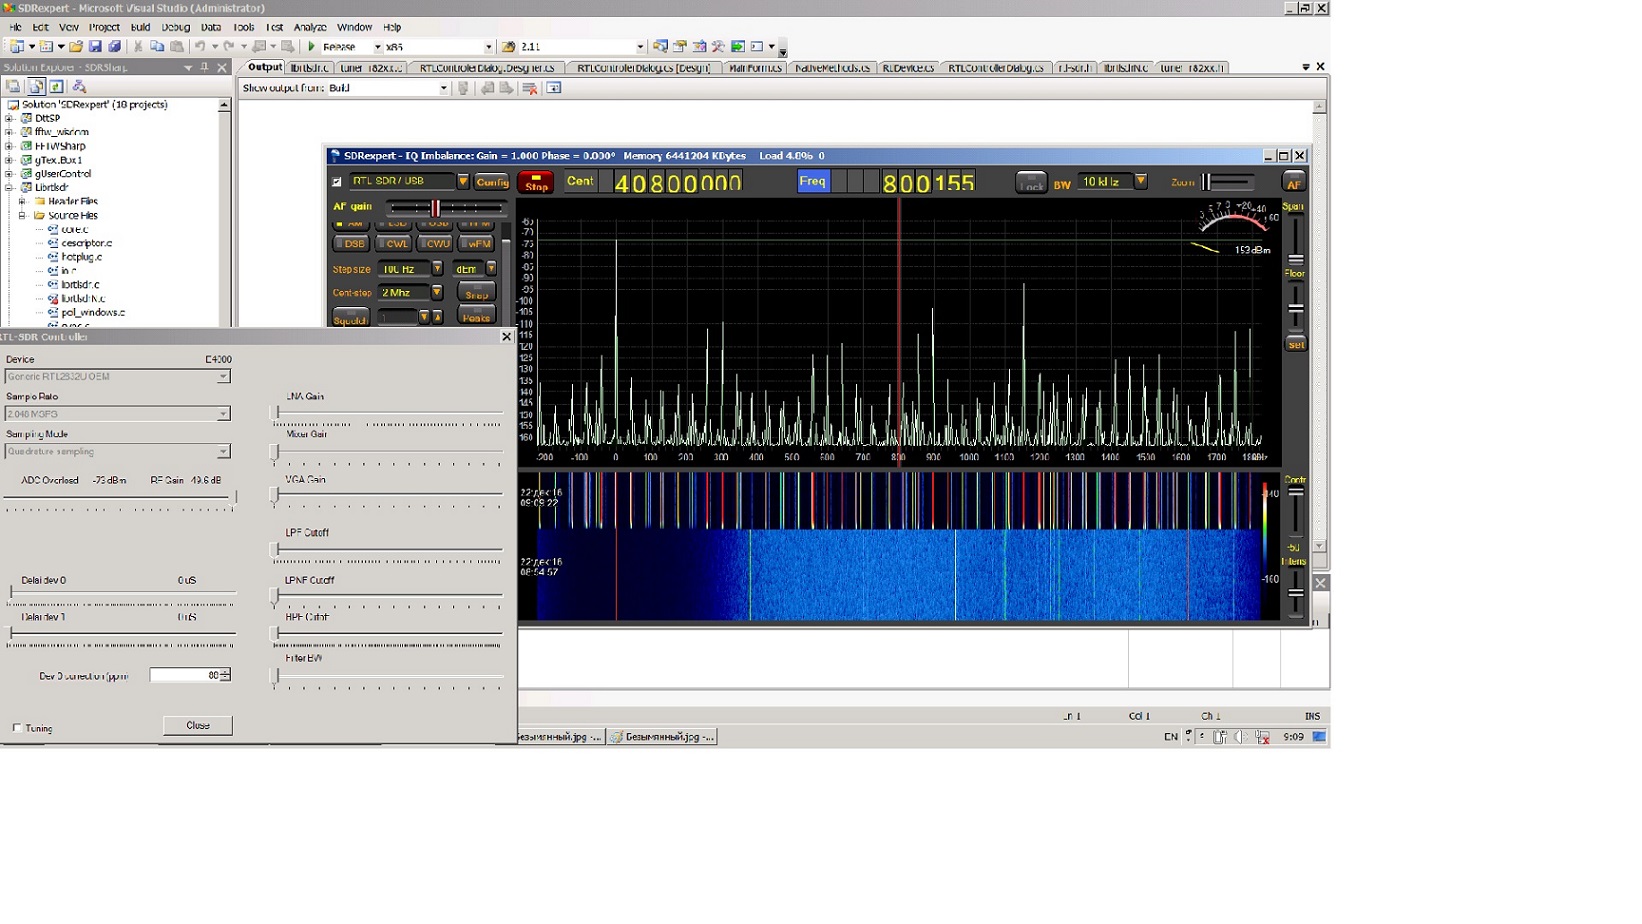Start debugging with the green play icon
Screen dimensions: 1642x924
tap(311, 47)
